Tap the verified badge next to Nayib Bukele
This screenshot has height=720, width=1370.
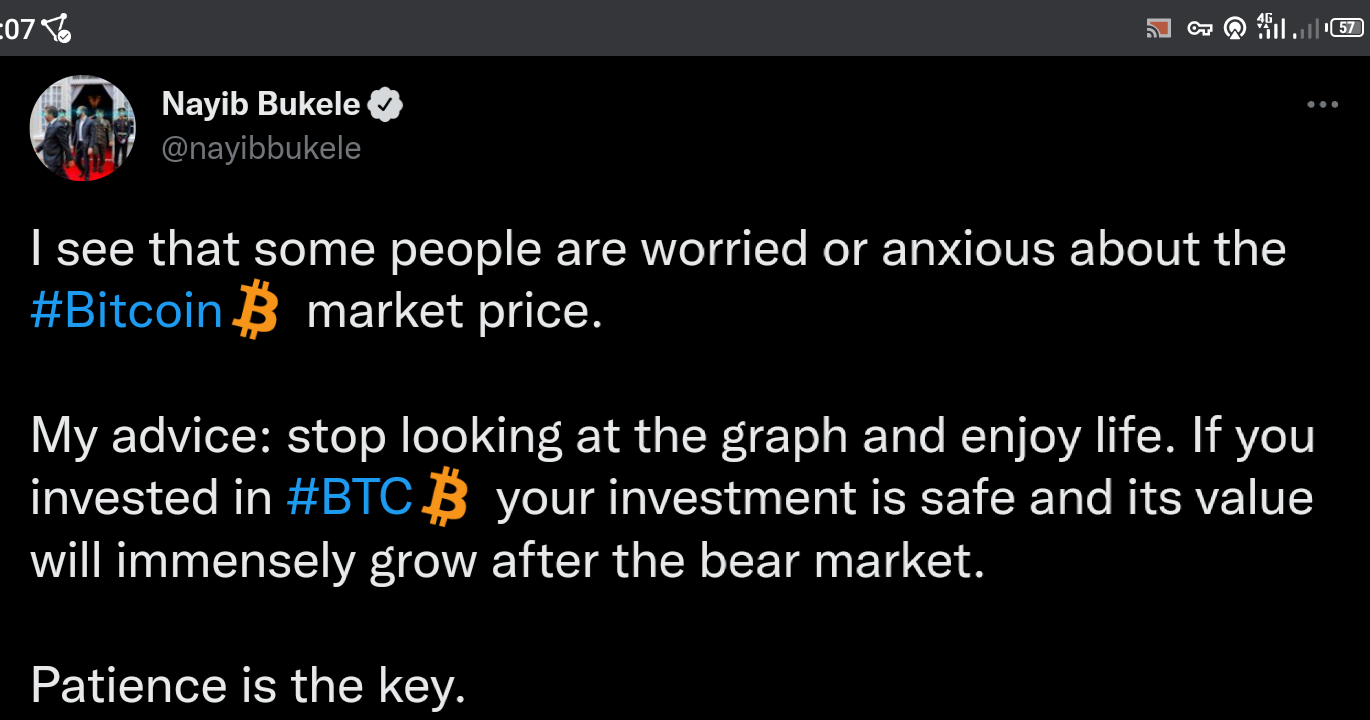pos(386,105)
